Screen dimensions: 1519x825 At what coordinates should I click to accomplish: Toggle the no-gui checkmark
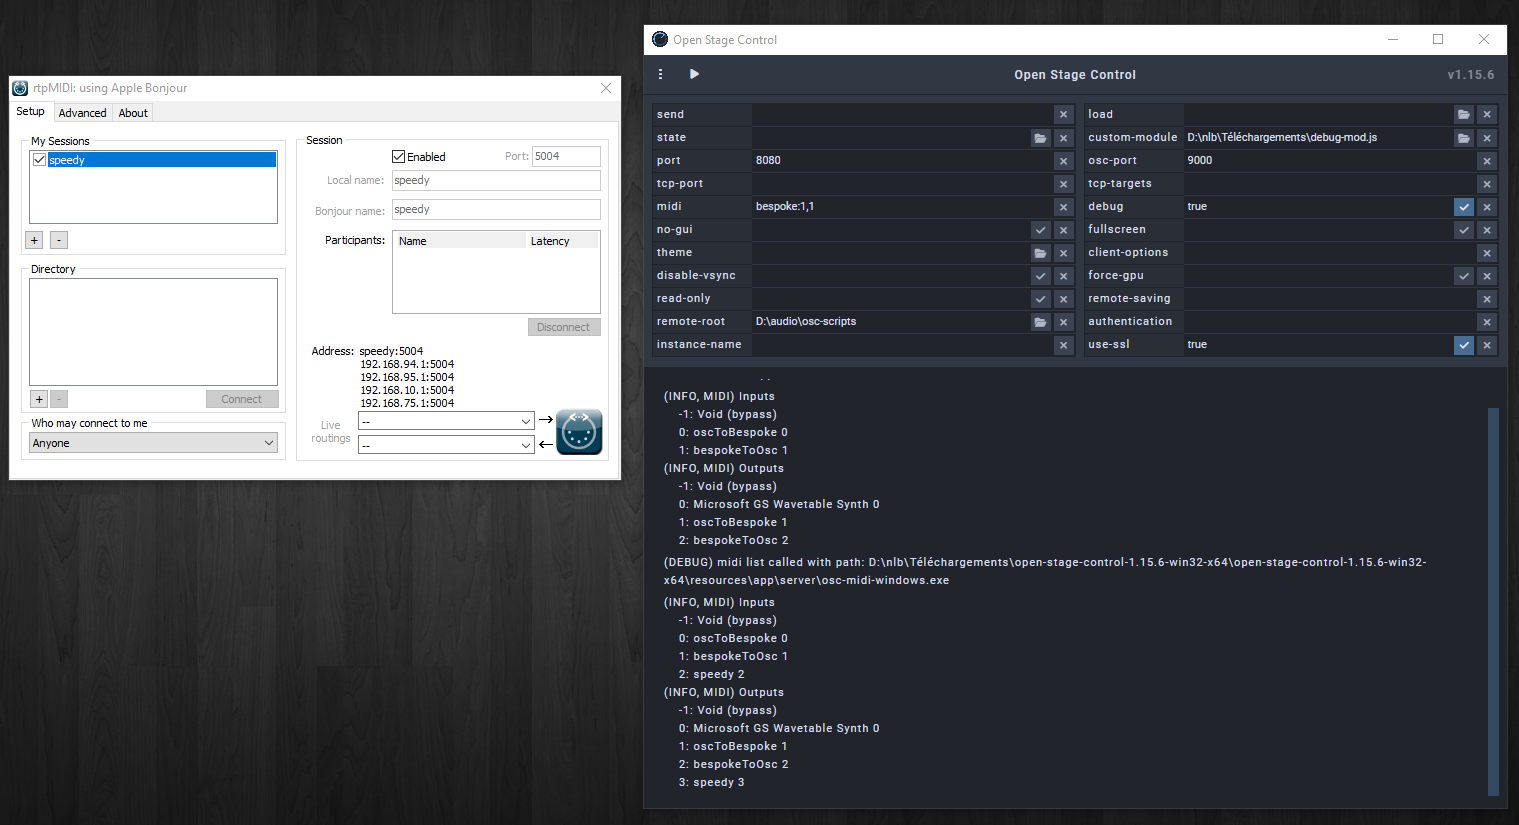[x=1041, y=230]
